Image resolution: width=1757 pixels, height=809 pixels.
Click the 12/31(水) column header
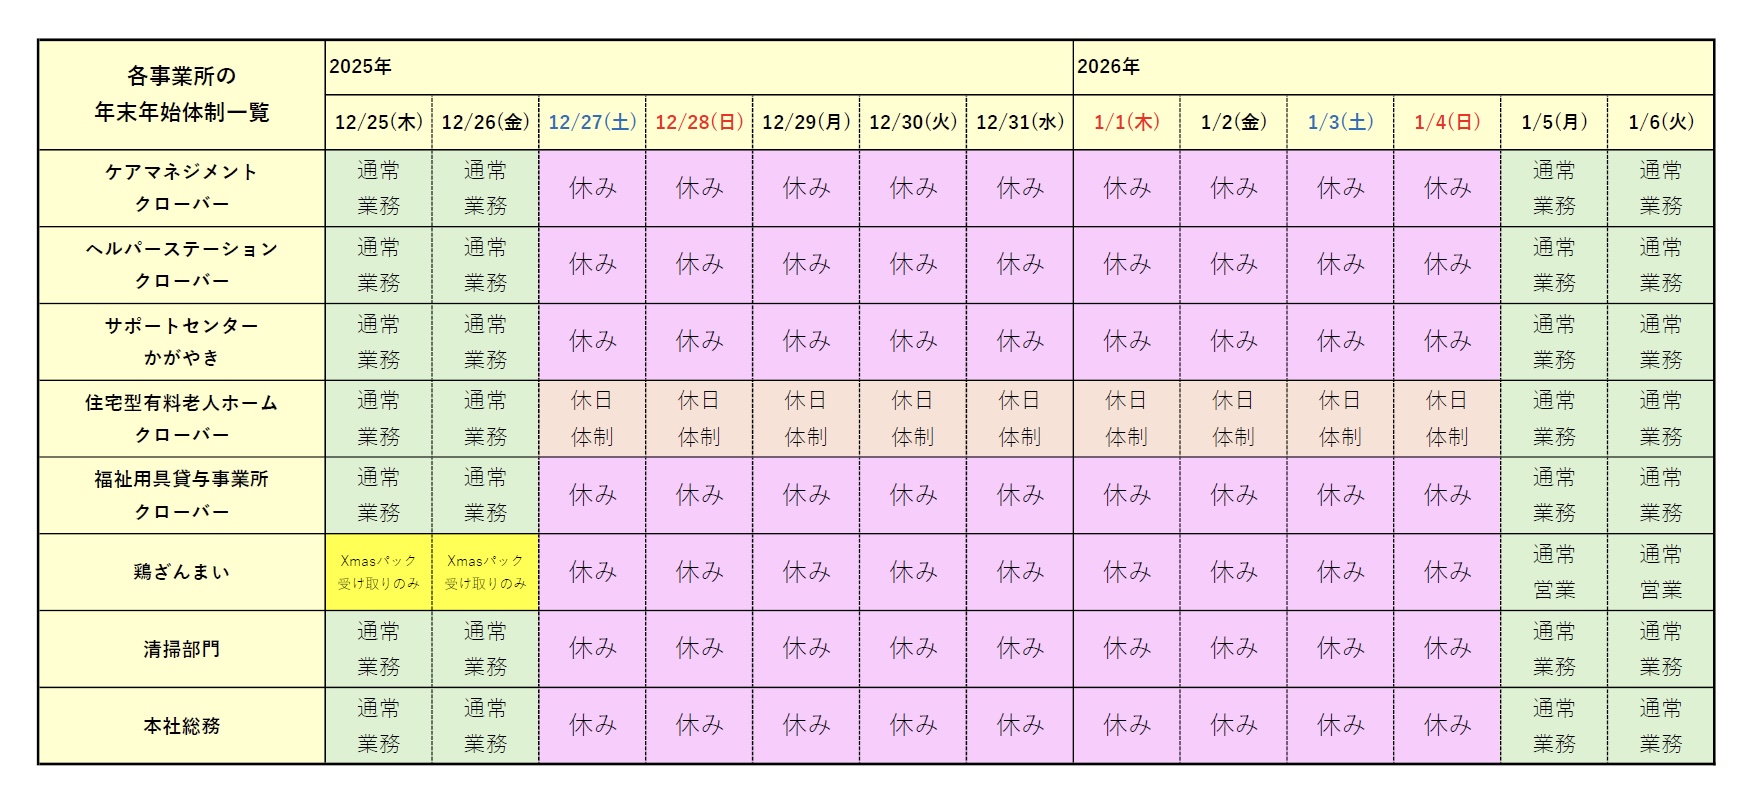pyautogui.click(x=1019, y=122)
